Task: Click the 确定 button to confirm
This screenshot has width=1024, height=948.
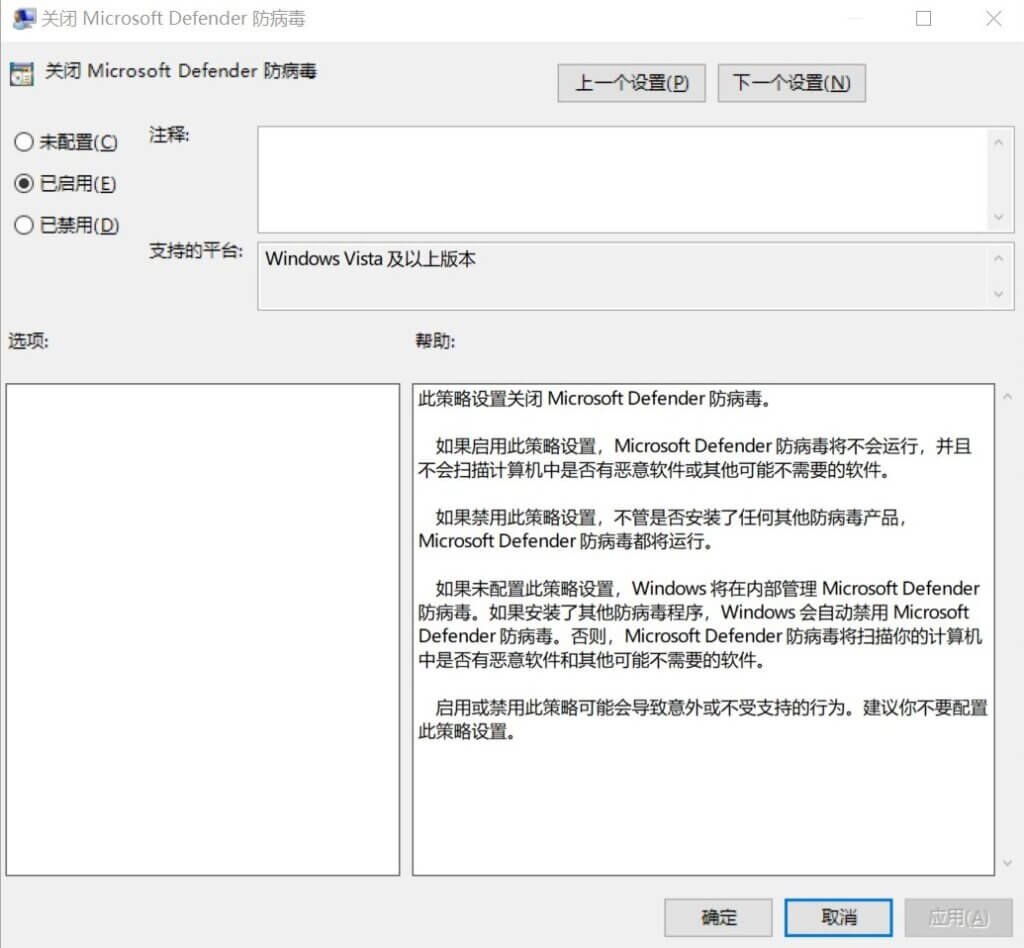Action: tap(717, 917)
